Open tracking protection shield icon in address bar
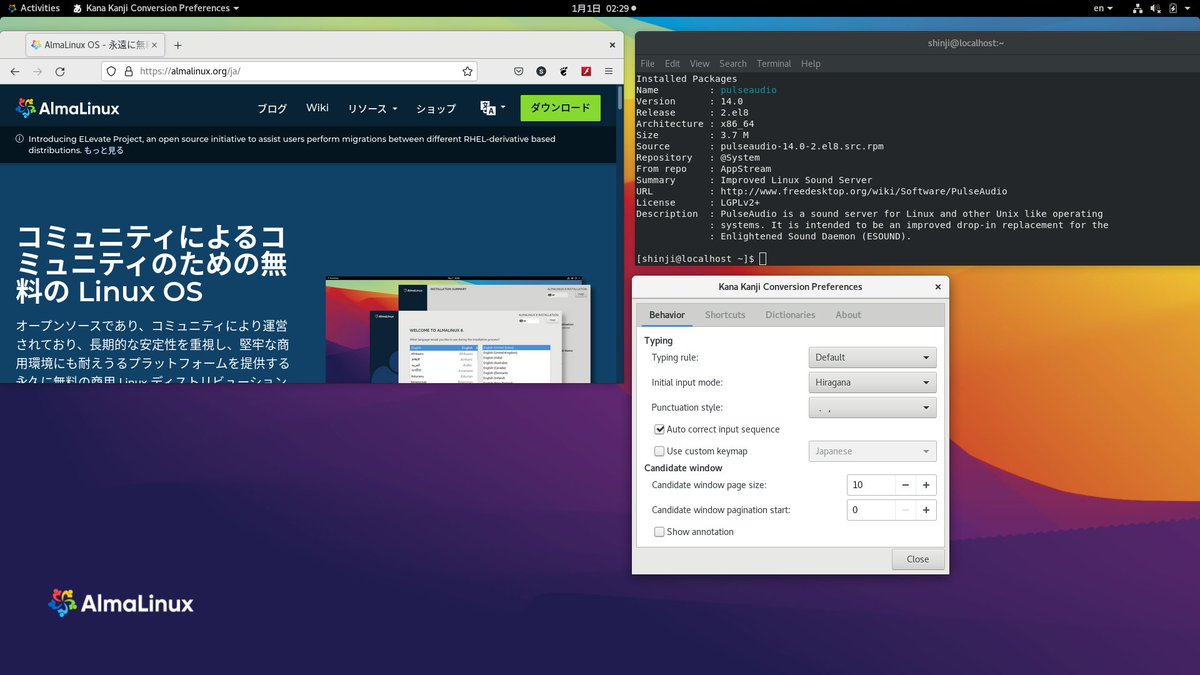The image size is (1200, 675). click(112, 72)
